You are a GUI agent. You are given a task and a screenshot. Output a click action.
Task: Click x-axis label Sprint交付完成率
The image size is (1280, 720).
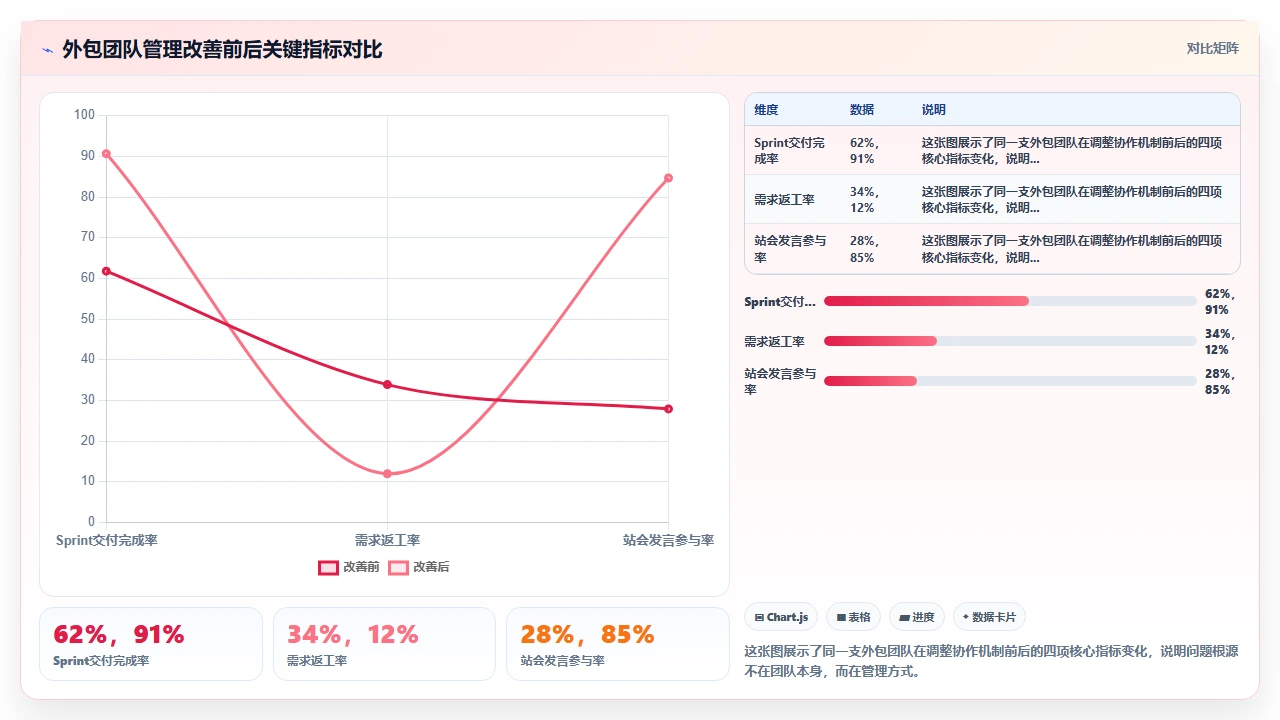[x=106, y=540]
